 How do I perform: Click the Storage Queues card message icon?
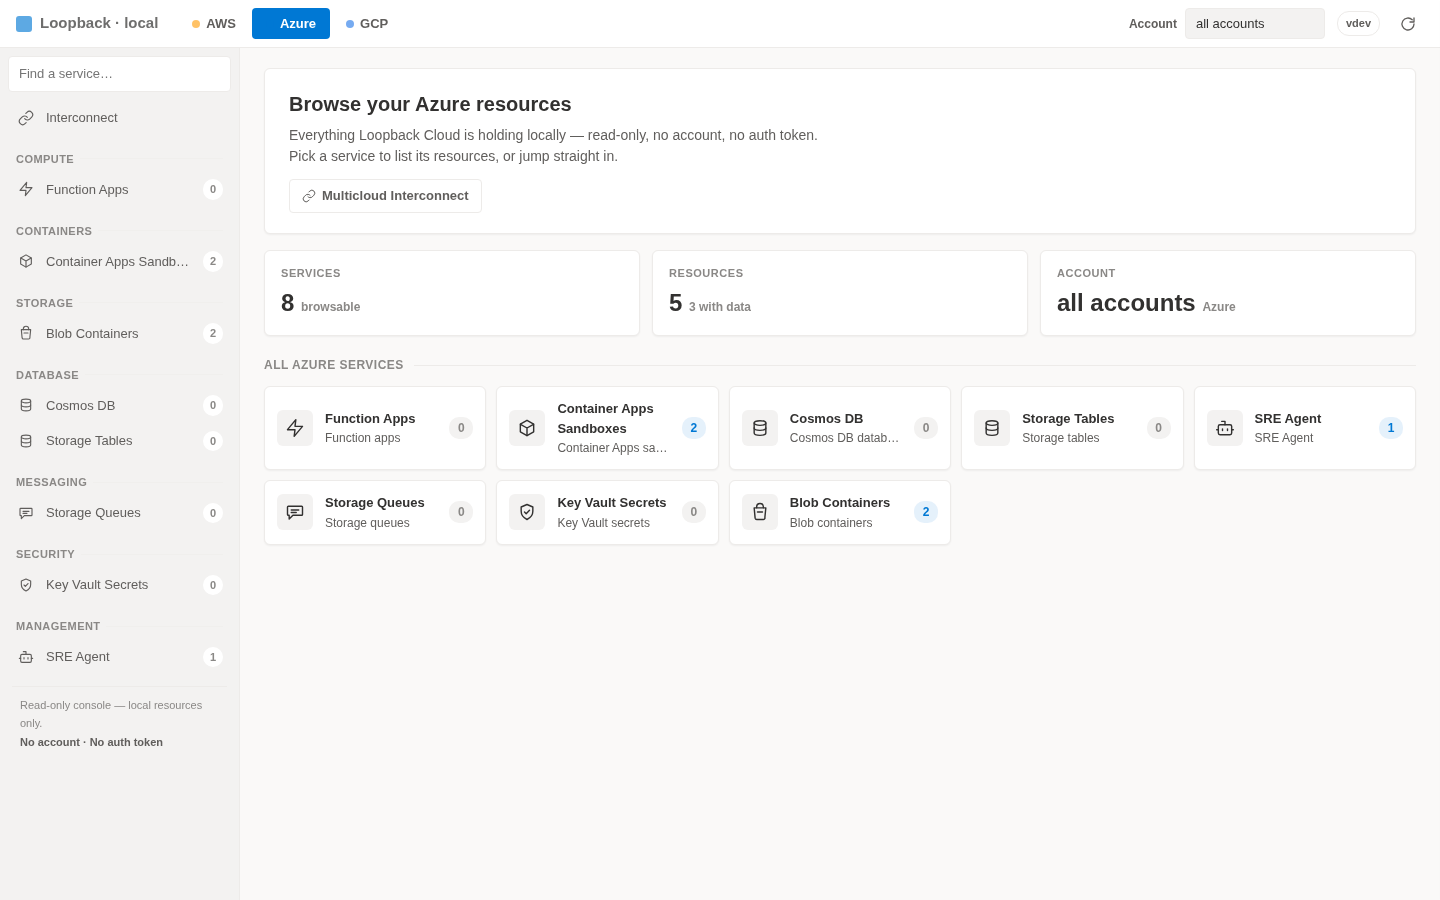pyautogui.click(x=295, y=512)
